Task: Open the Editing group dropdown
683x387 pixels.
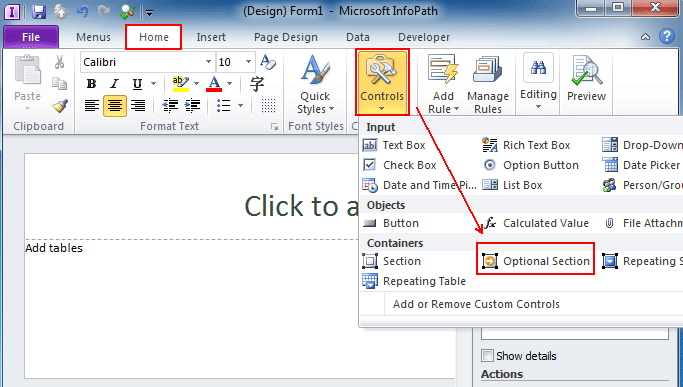Action: coord(538,82)
